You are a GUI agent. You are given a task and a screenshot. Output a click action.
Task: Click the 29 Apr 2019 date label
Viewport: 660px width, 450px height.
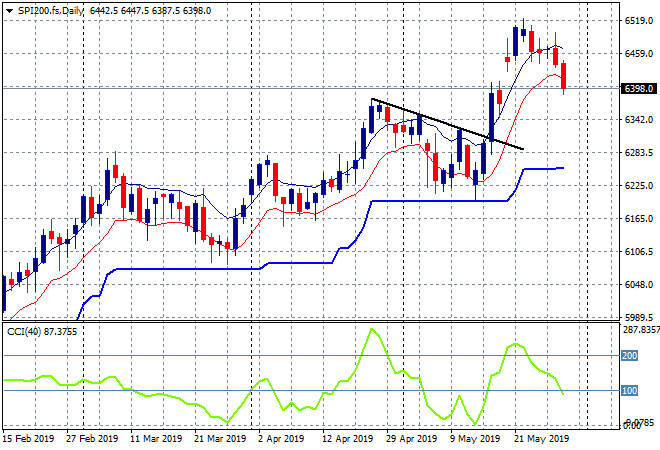[x=411, y=439]
